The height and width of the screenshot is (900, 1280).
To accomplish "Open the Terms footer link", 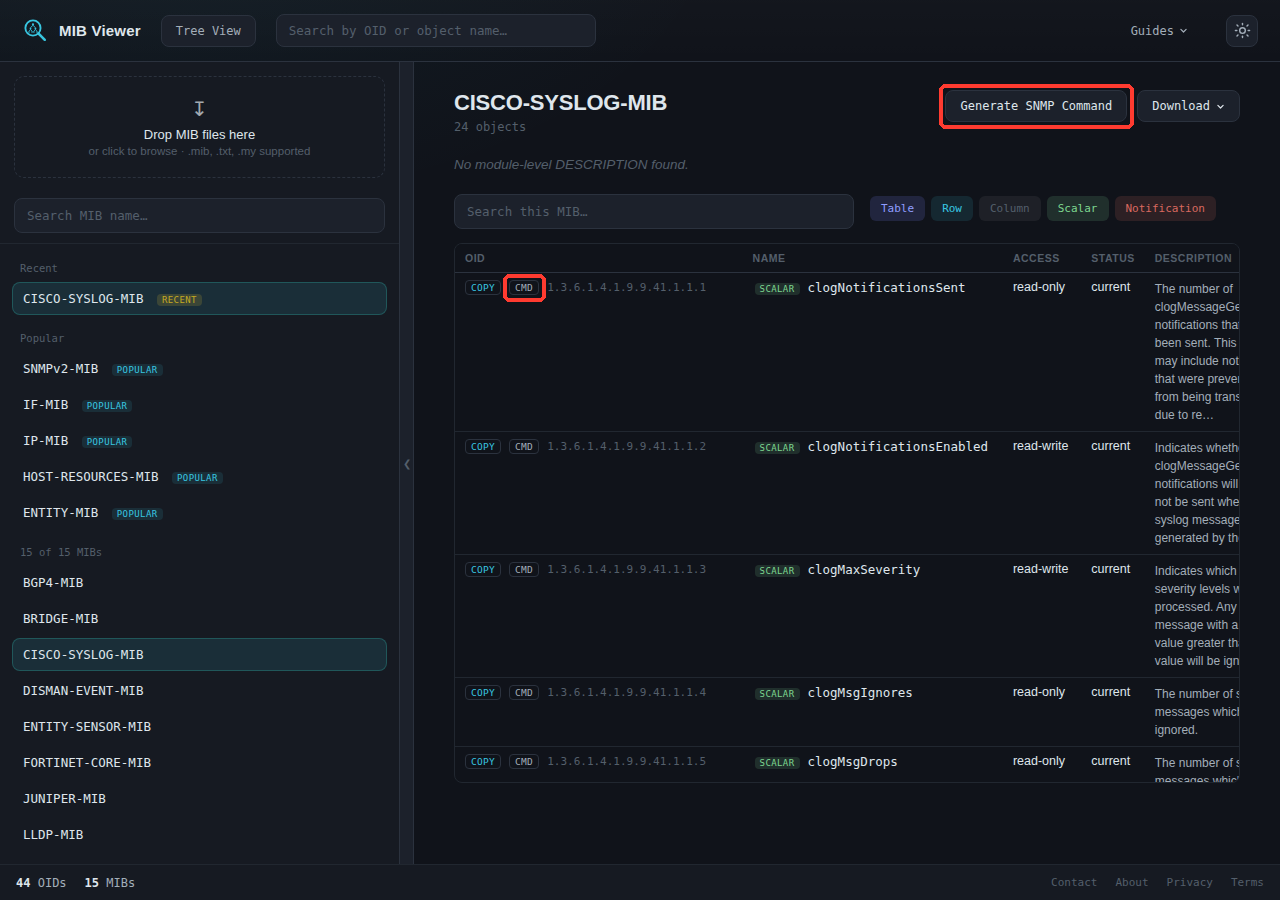I will 1247,883.
